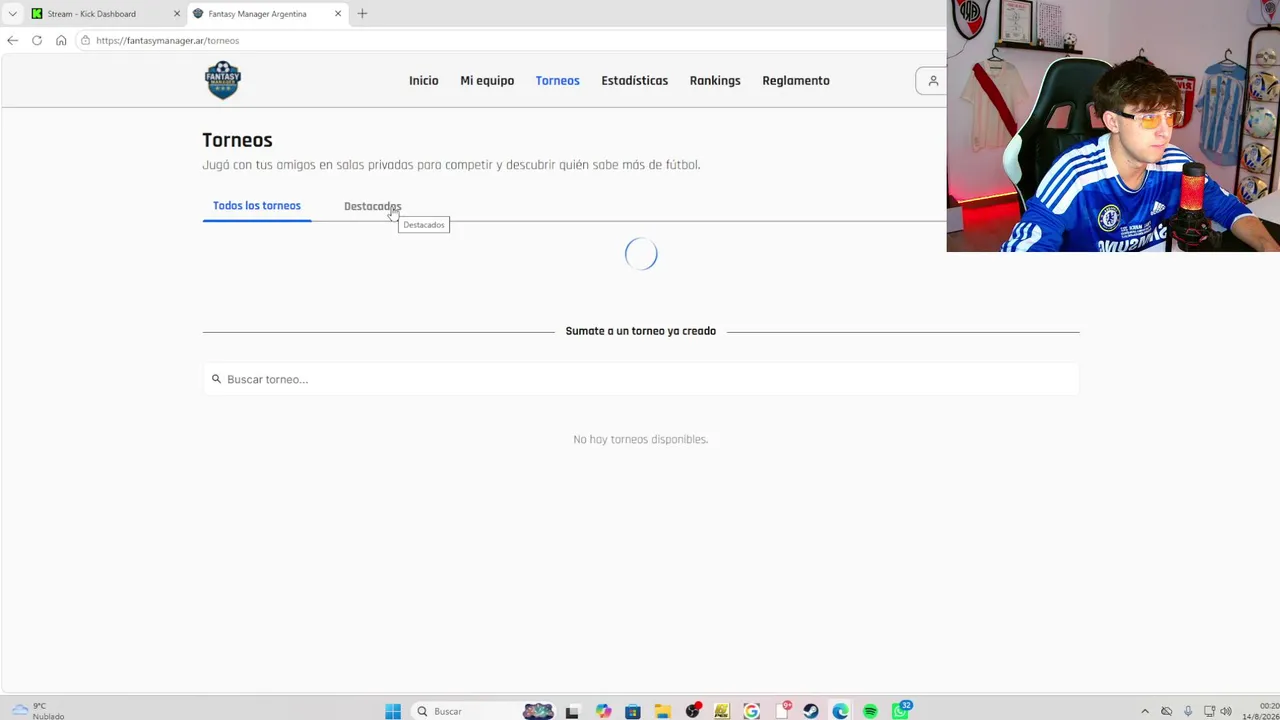Viewport: 1280px width, 720px height.
Task: Open the clock and date panel
Action: (x=1260, y=711)
